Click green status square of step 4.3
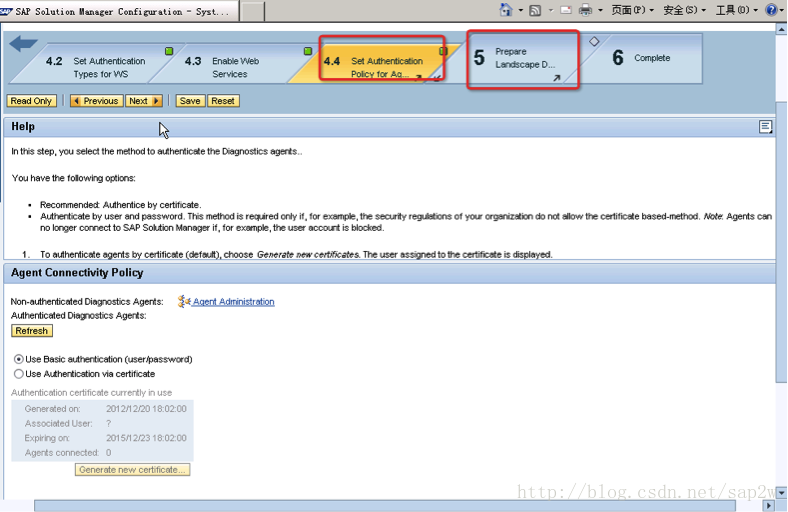Image resolution: width=788 pixels, height=512 pixels. click(308, 51)
